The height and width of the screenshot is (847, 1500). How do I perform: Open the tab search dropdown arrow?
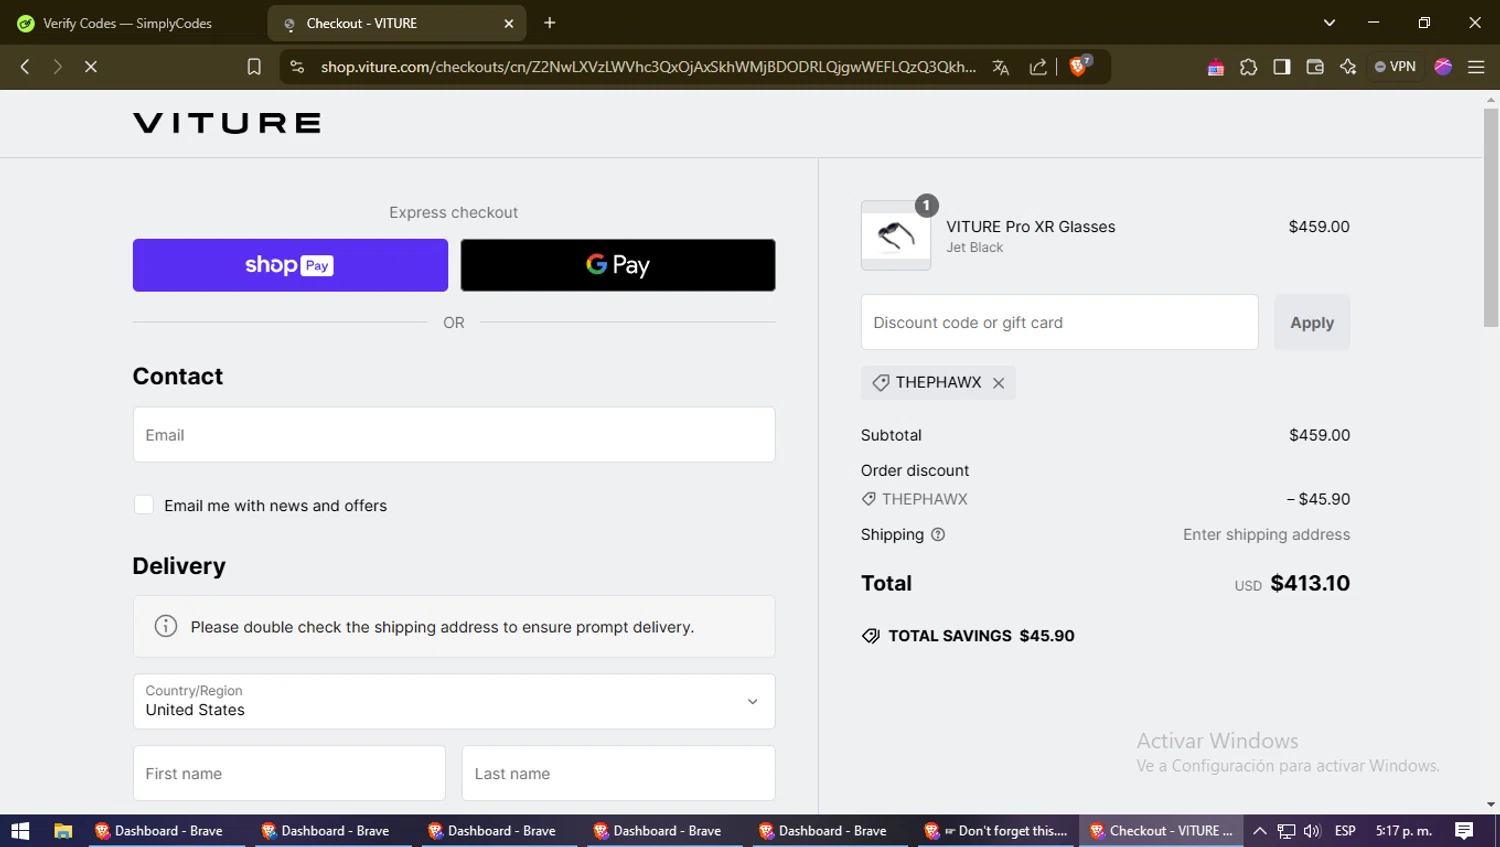pos(1329,22)
